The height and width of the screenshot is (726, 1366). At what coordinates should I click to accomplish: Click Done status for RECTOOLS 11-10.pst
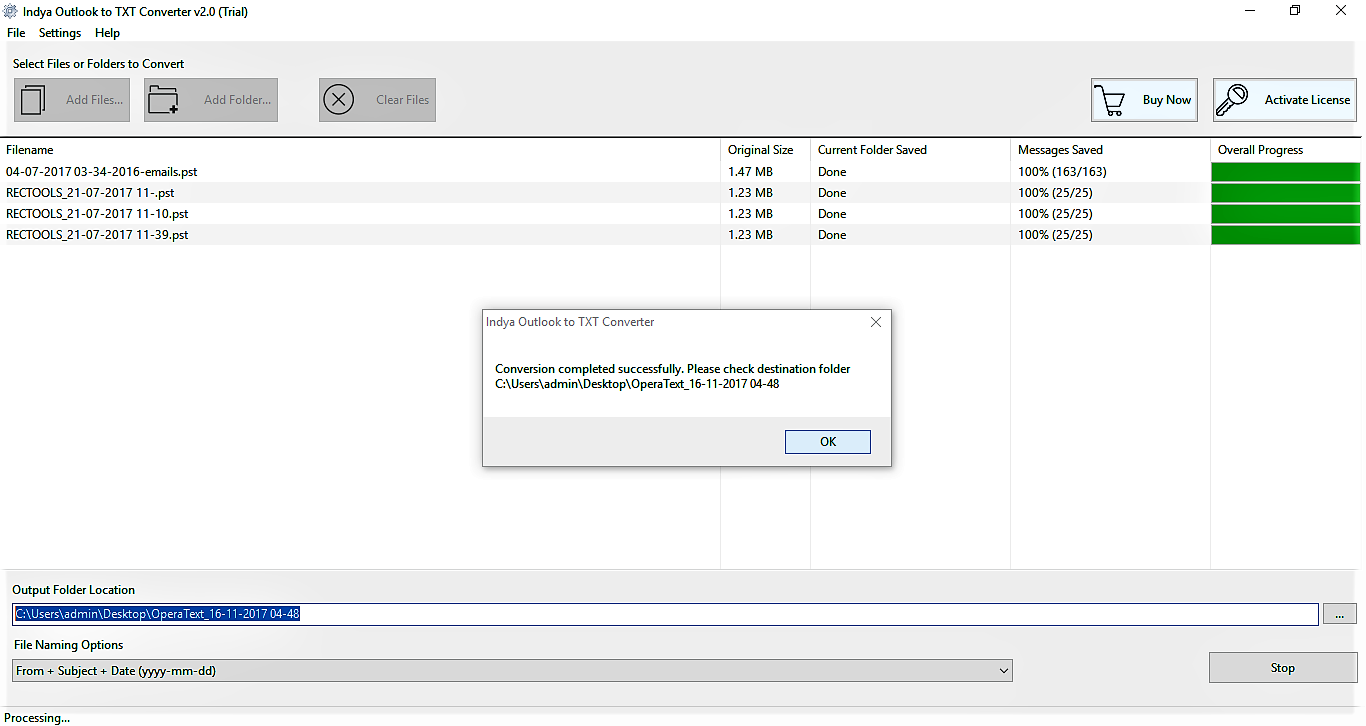[x=832, y=214]
